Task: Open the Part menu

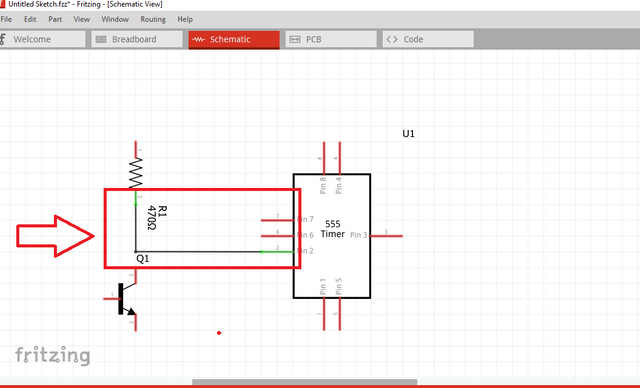Action: [x=55, y=19]
